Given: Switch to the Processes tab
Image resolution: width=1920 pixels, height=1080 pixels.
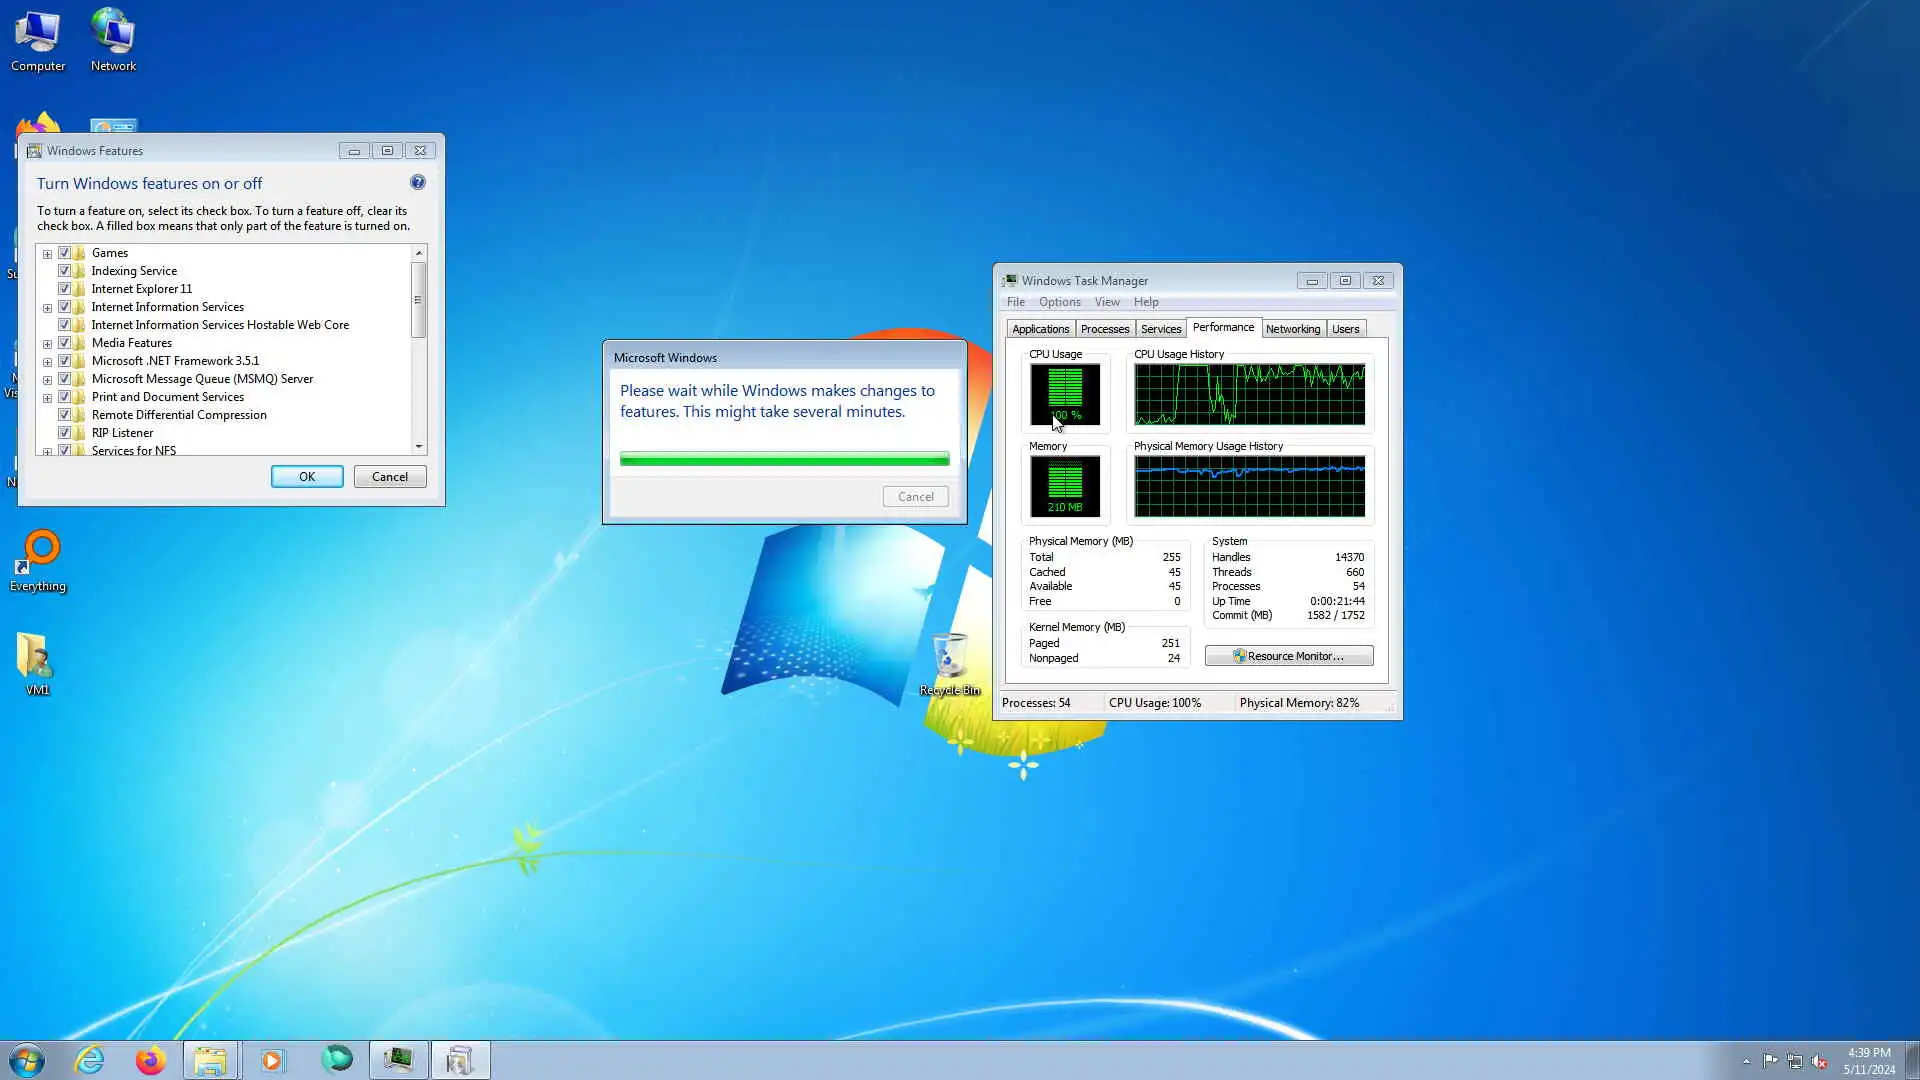Looking at the screenshot, I should tap(1104, 329).
